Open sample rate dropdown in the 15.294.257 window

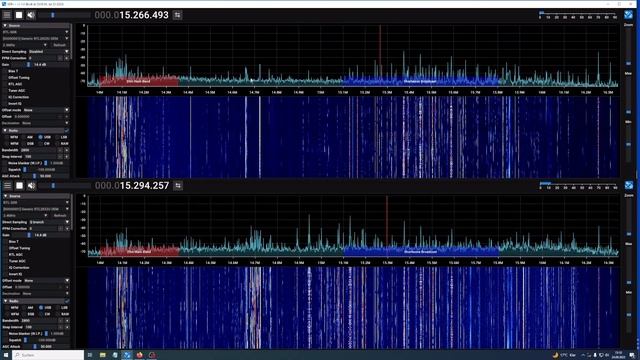coord(25,216)
